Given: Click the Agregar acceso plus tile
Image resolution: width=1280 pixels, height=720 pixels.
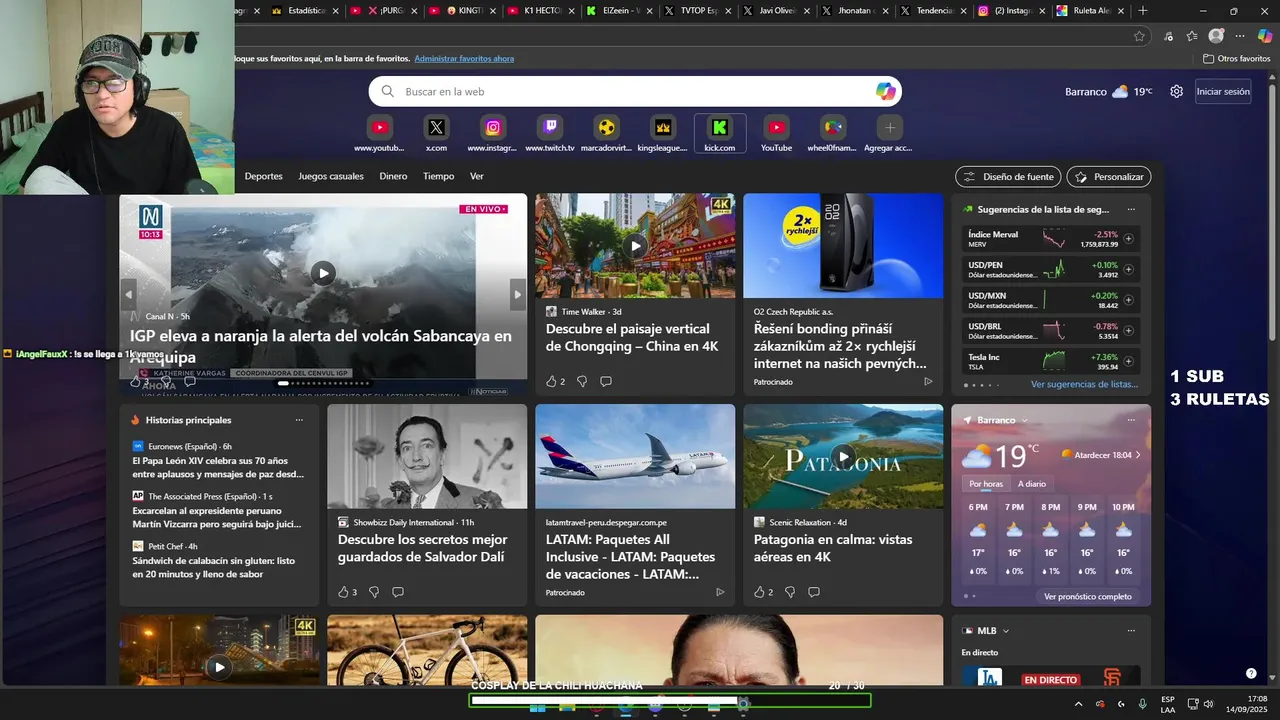Looking at the screenshot, I should pyautogui.click(x=889, y=134).
